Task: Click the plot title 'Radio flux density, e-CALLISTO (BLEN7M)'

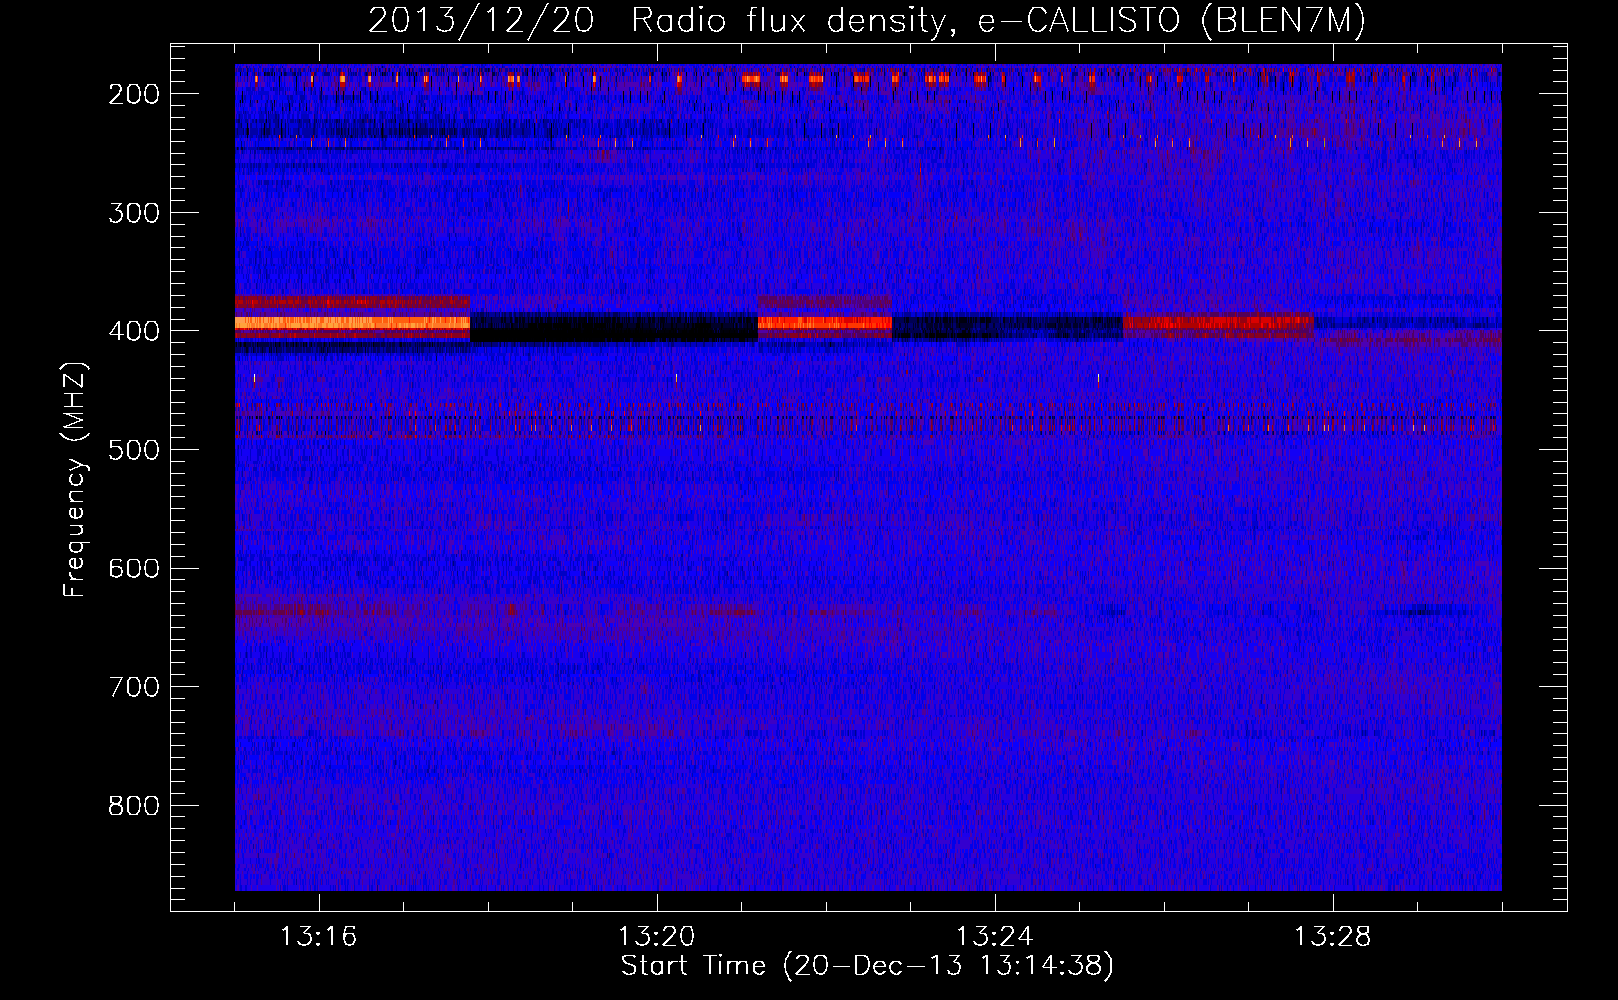Action: pos(998,21)
